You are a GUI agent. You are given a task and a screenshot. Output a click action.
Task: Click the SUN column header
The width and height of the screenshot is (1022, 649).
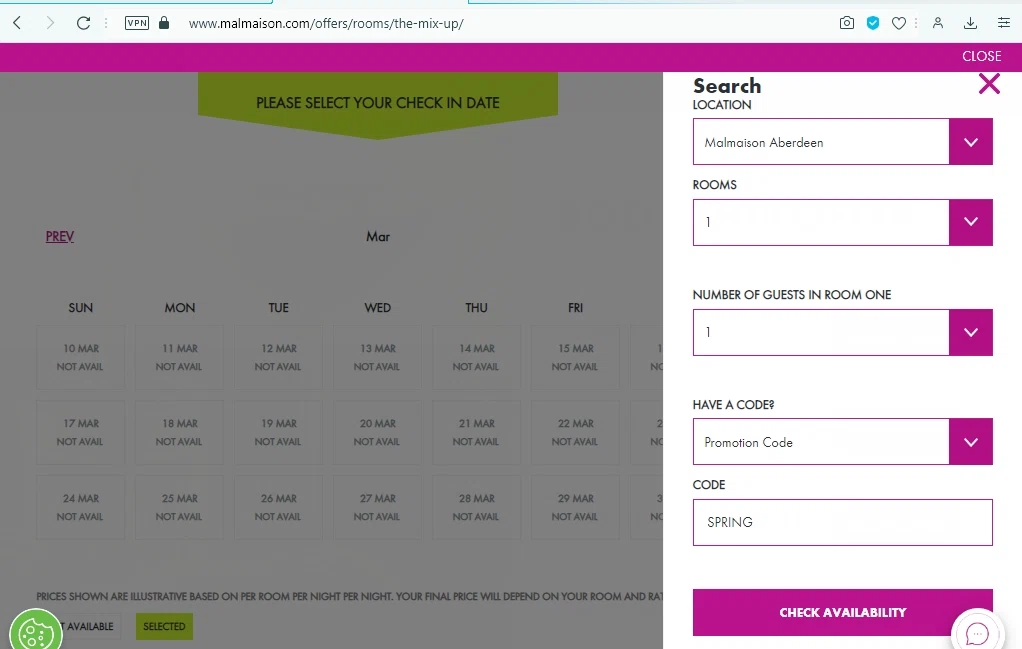click(x=80, y=308)
